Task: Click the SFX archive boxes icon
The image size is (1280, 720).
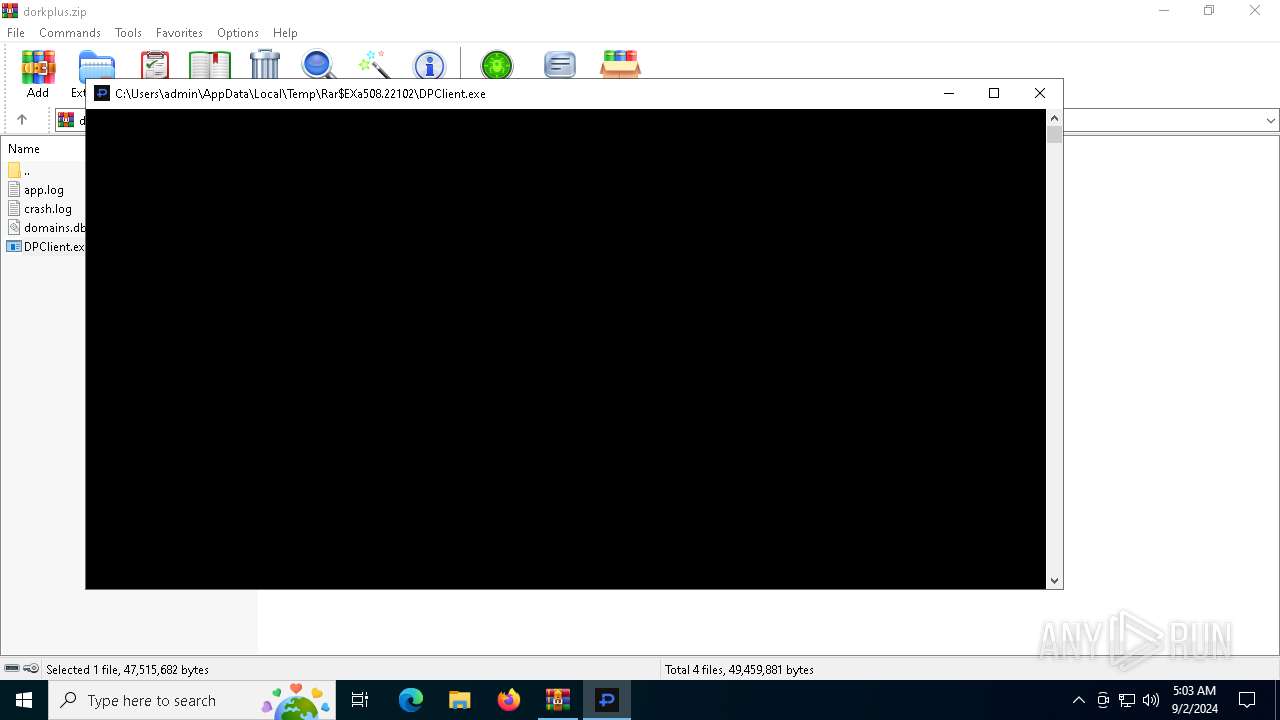Action: [x=621, y=65]
